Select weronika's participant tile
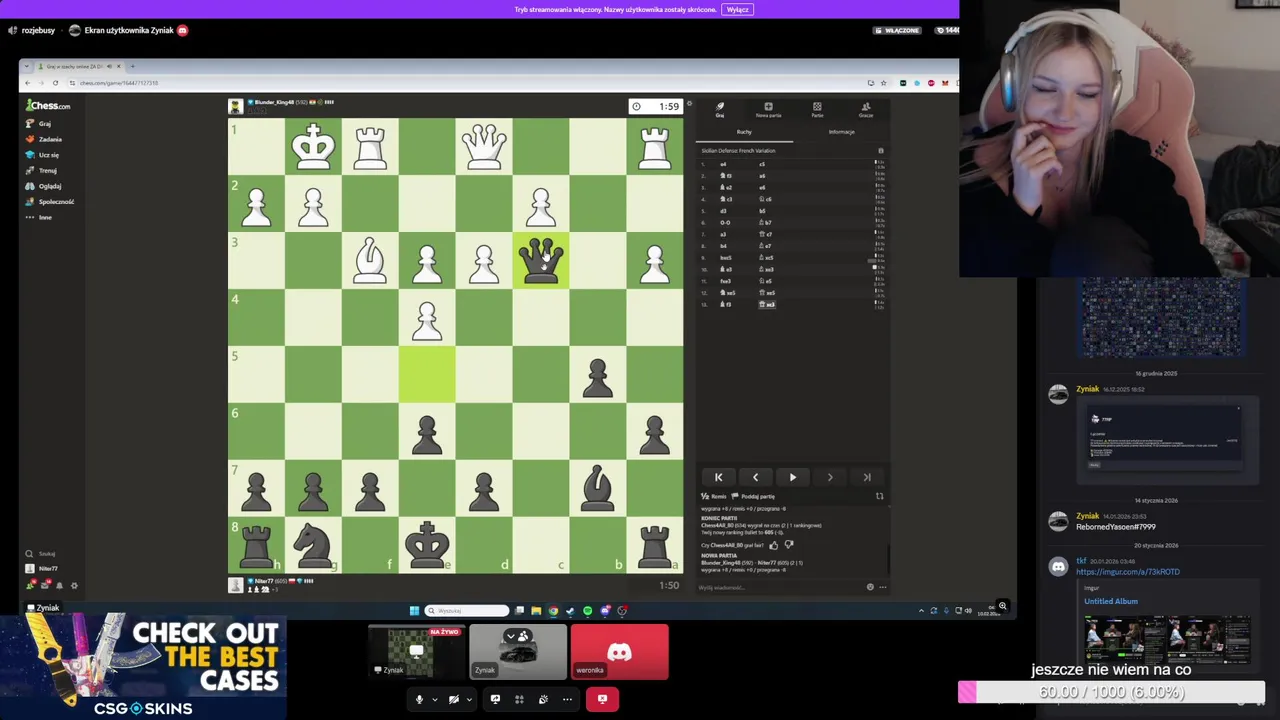The image size is (1280, 720). coord(619,652)
